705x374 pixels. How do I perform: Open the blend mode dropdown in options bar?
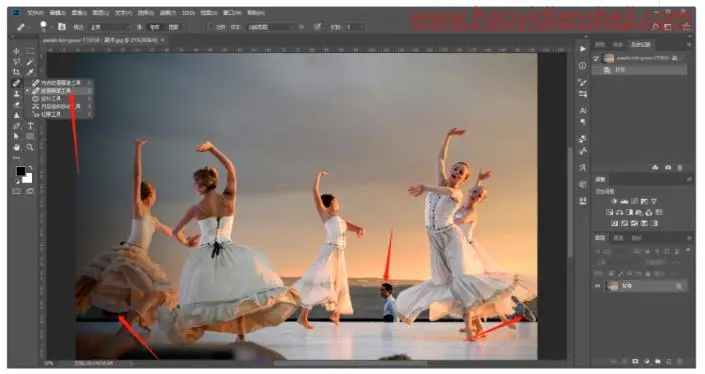point(110,27)
